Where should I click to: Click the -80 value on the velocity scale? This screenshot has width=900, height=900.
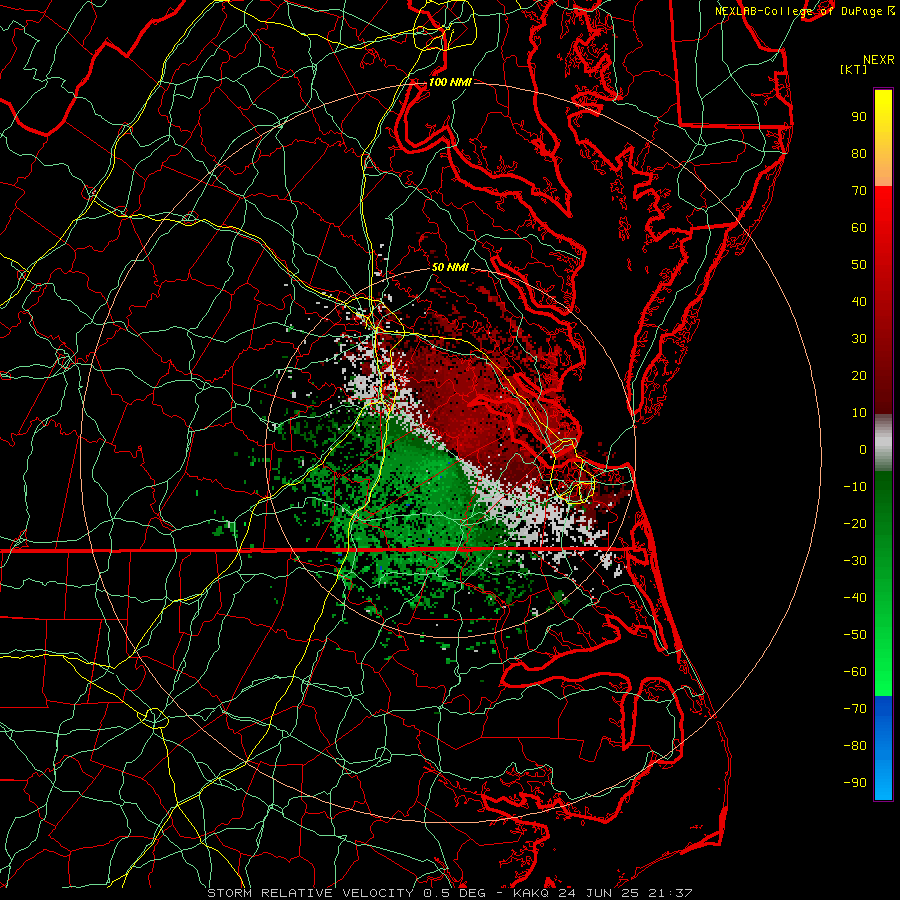(855, 746)
